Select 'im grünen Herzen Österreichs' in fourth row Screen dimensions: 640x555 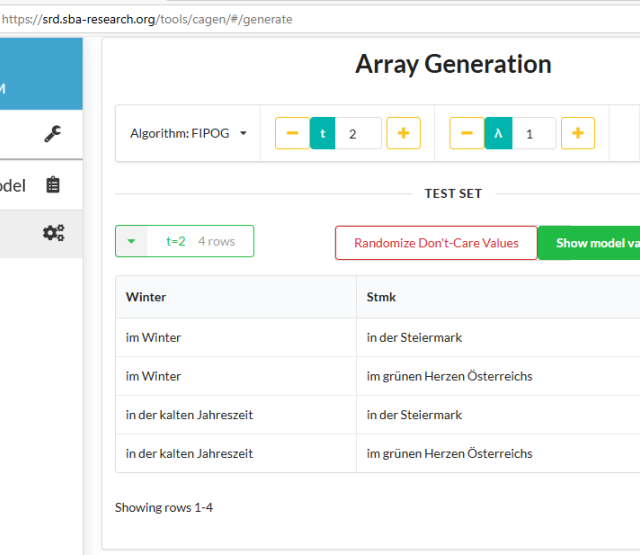coord(498,453)
